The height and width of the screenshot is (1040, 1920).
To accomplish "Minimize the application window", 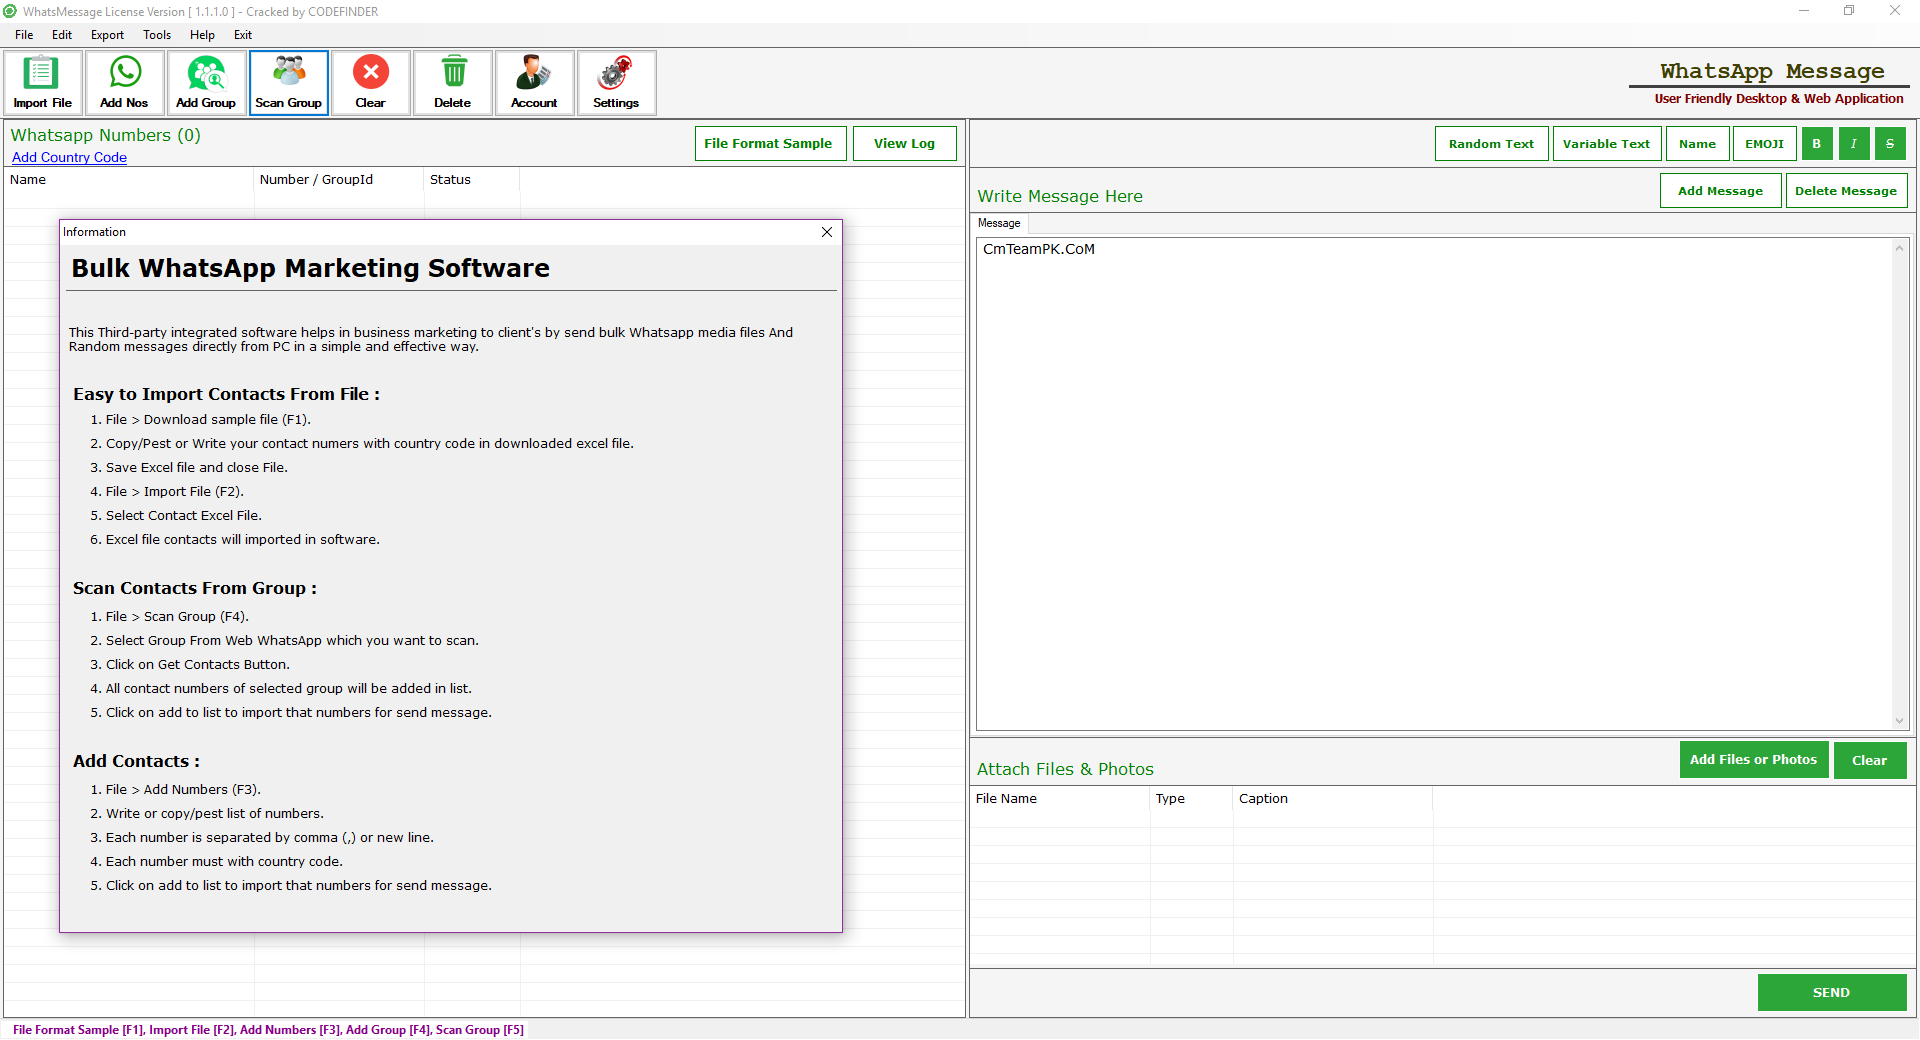I will [x=1804, y=11].
